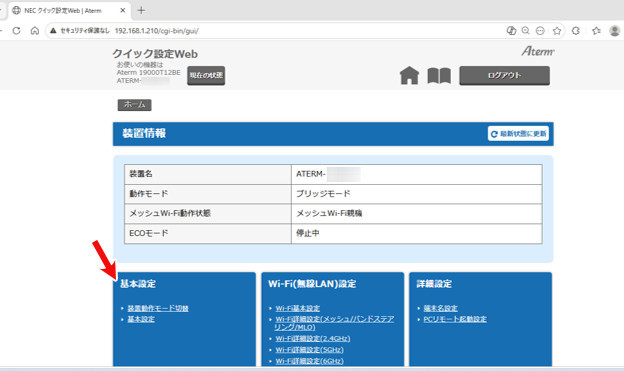Click the 詳細設定 panel heading
The image size is (624, 371).
tap(434, 284)
